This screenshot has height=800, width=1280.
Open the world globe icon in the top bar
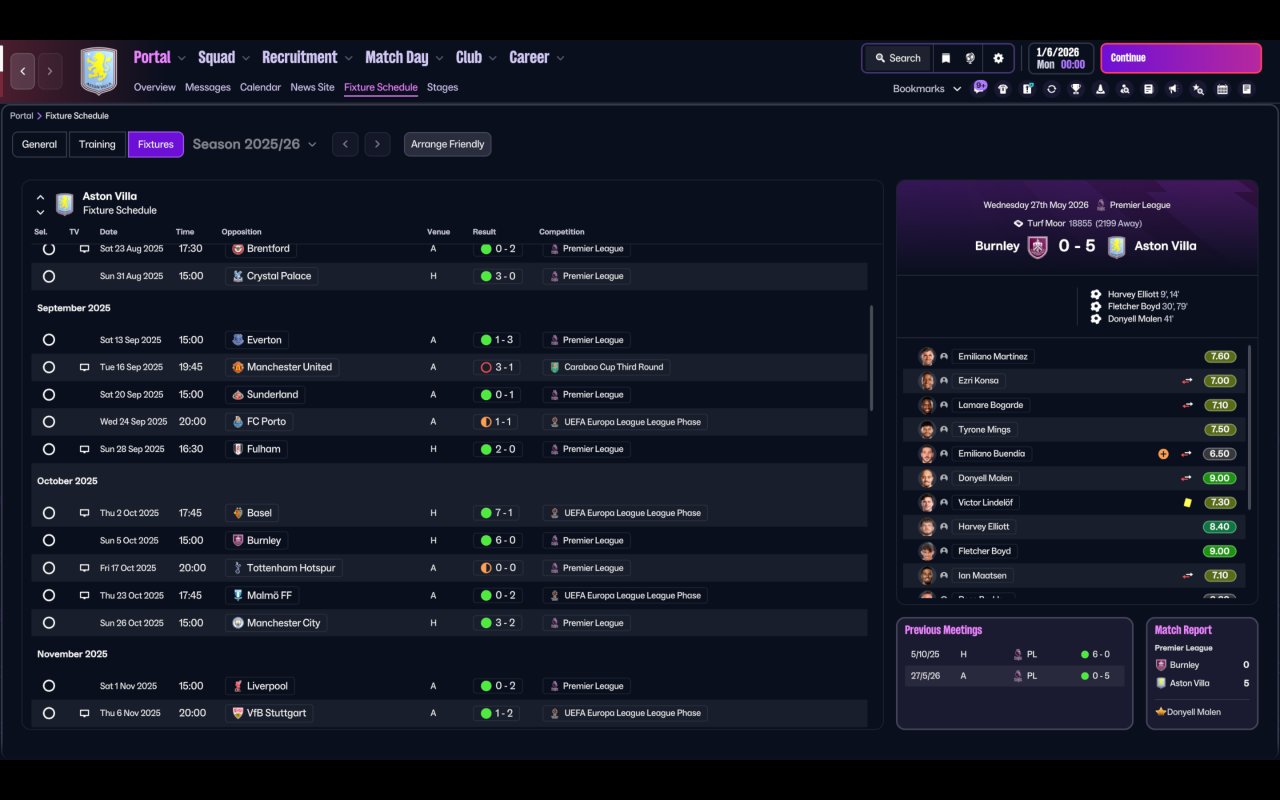click(970, 58)
